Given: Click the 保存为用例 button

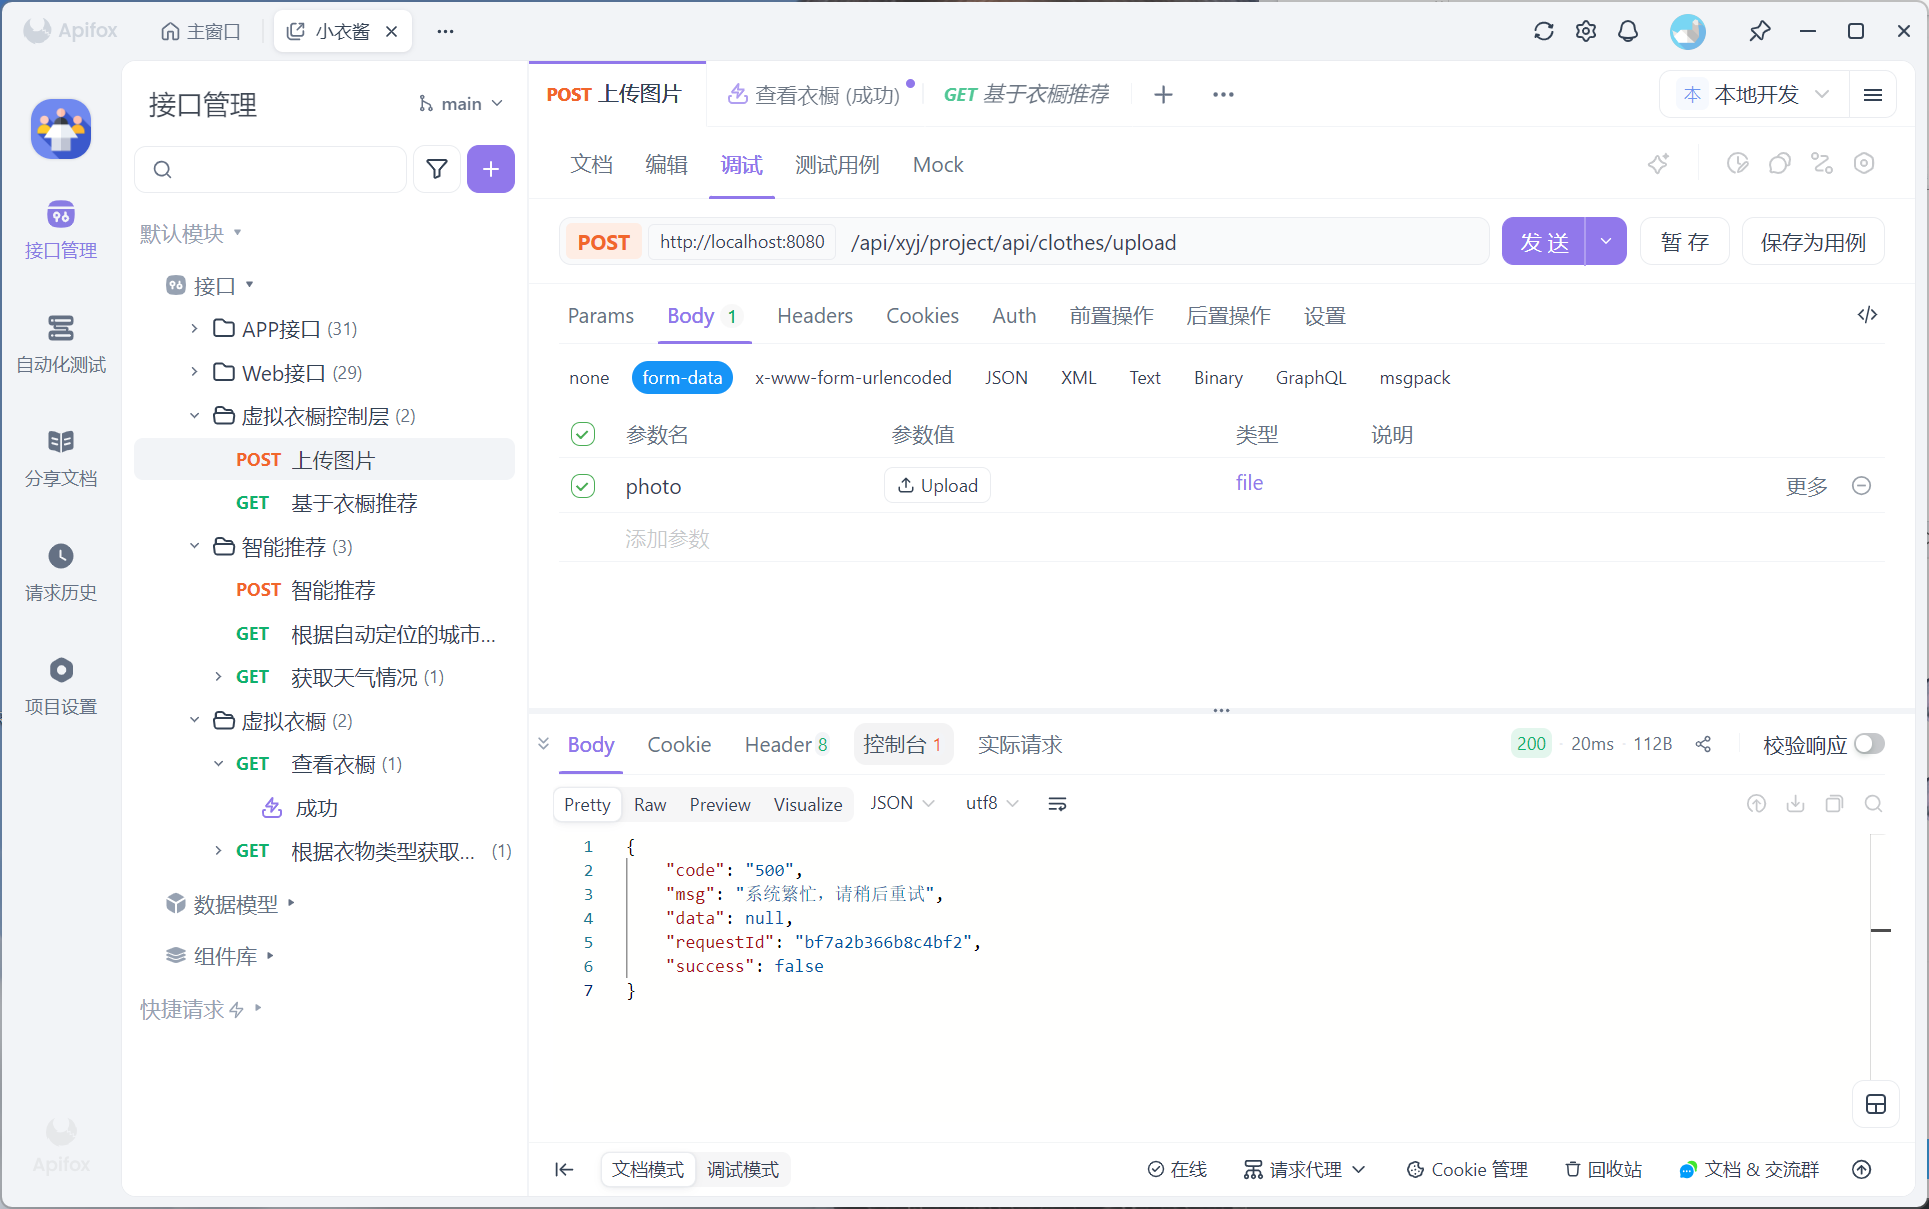Looking at the screenshot, I should pyautogui.click(x=1812, y=242).
